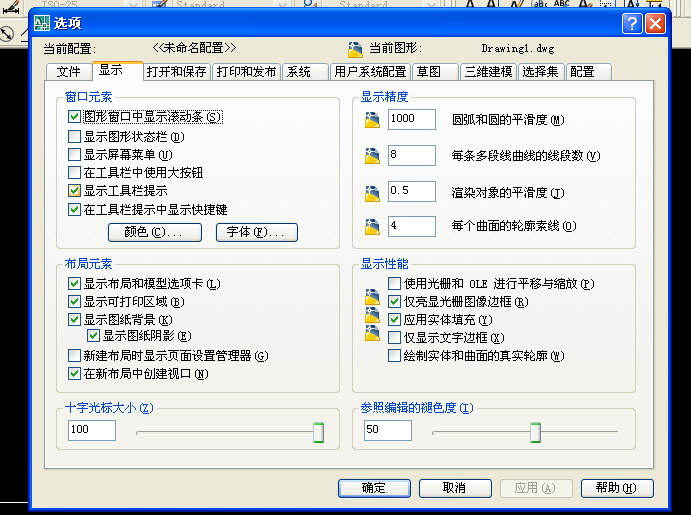Click drawing icon beside 应用实体填充
This screenshot has height=515, width=691.
click(372, 315)
